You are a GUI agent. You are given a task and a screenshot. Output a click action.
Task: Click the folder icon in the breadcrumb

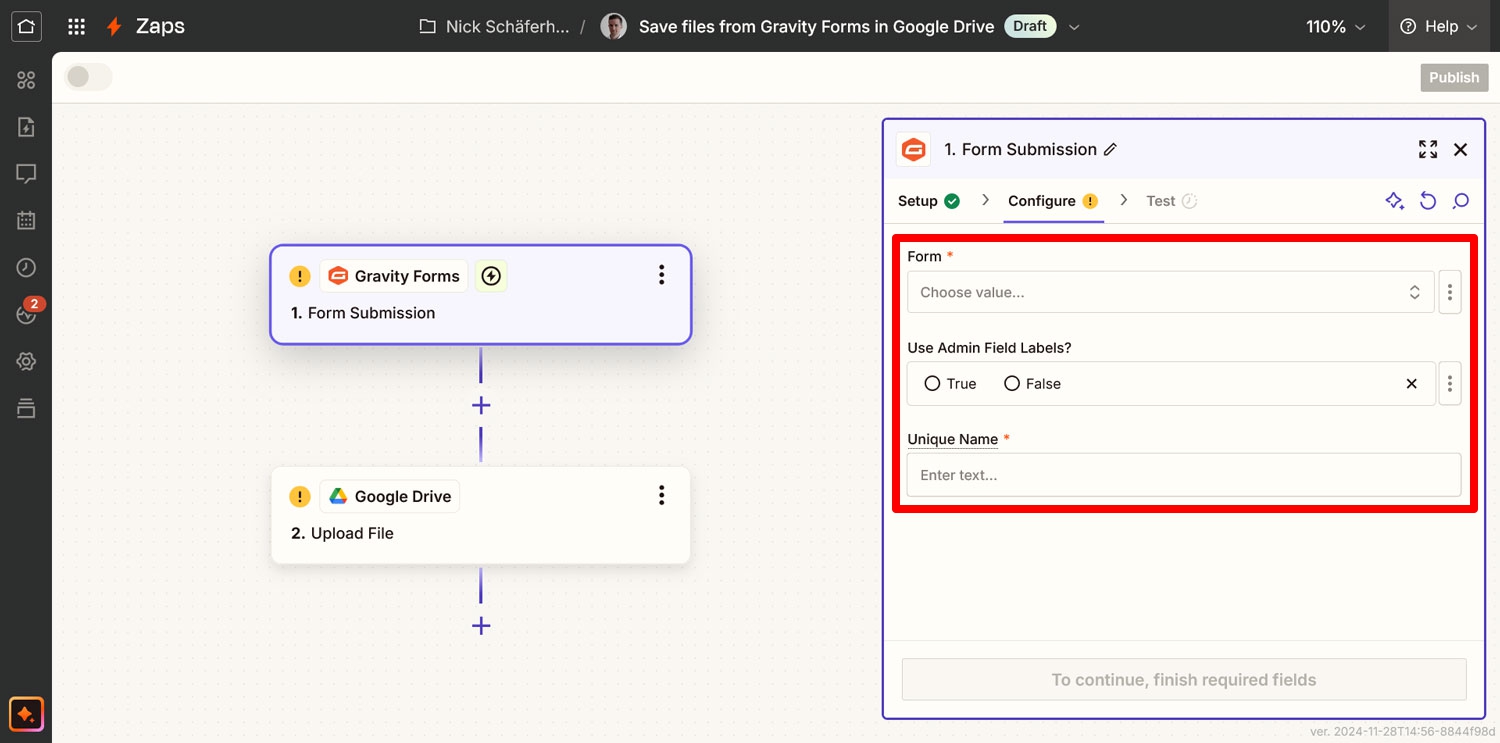(x=428, y=27)
